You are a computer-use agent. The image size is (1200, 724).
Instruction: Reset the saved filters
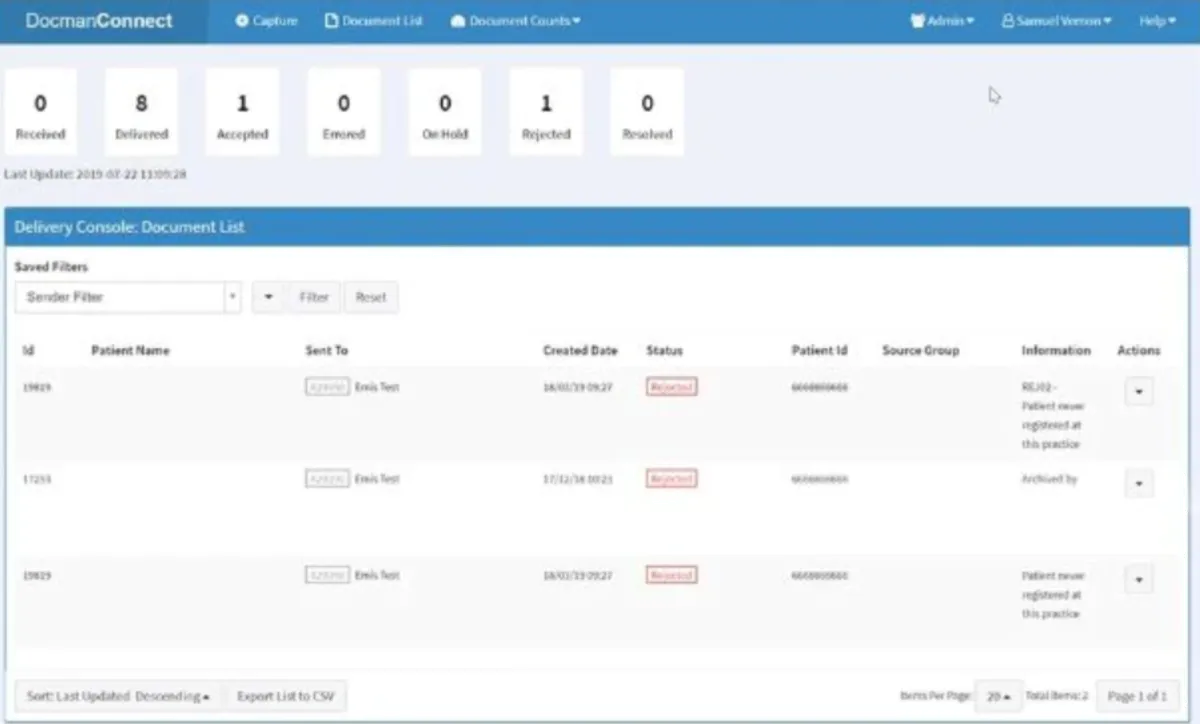tap(371, 297)
